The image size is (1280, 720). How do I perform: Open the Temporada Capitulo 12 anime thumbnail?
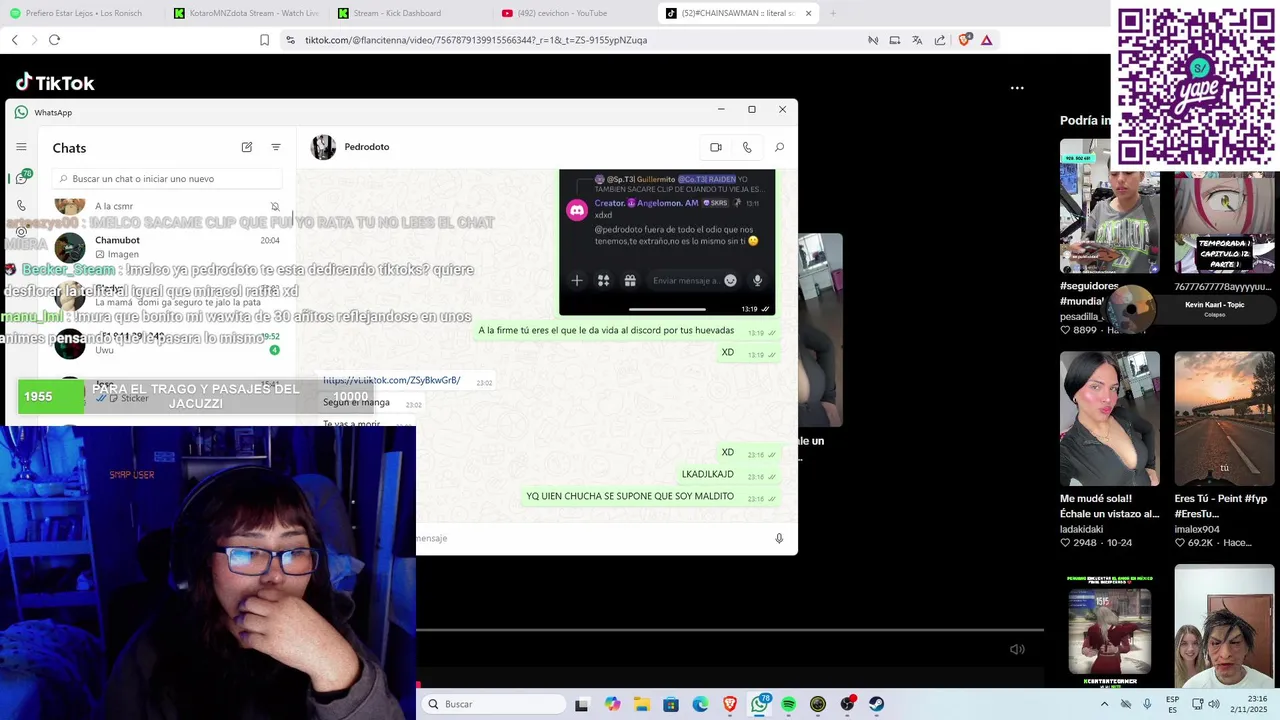click(x=1224, y=223)
